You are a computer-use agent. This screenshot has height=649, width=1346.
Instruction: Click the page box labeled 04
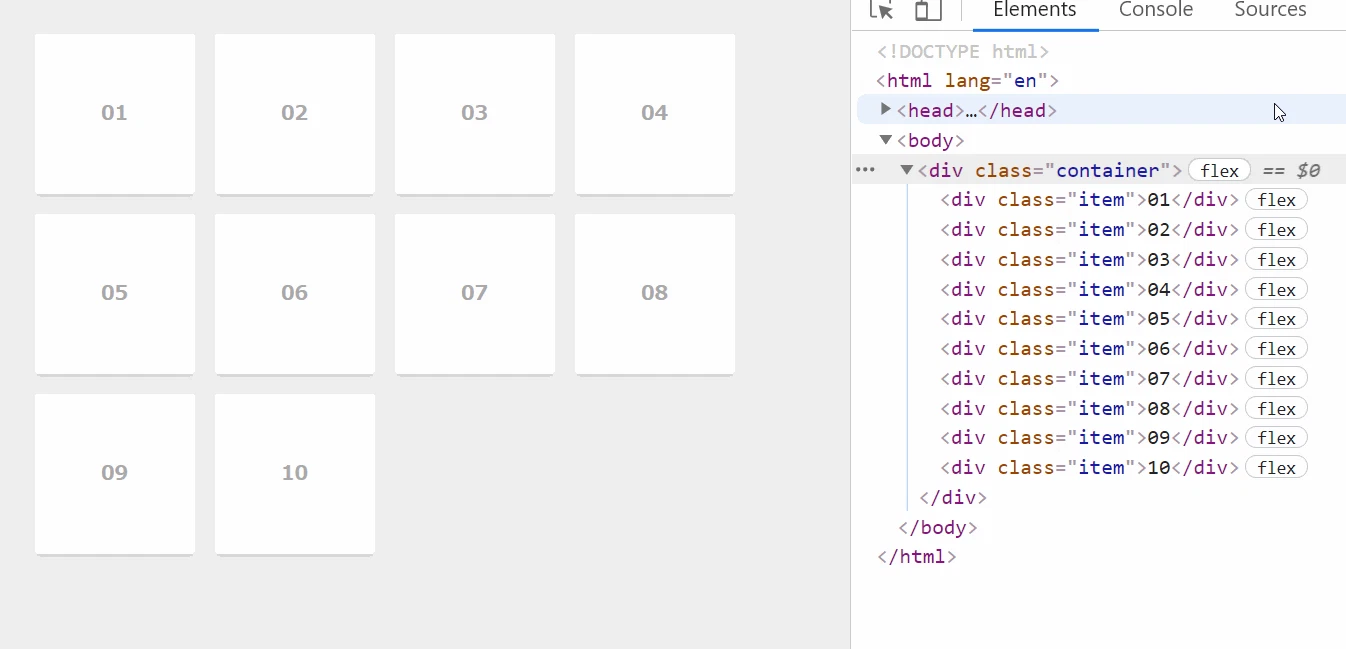tap(655, 114)
